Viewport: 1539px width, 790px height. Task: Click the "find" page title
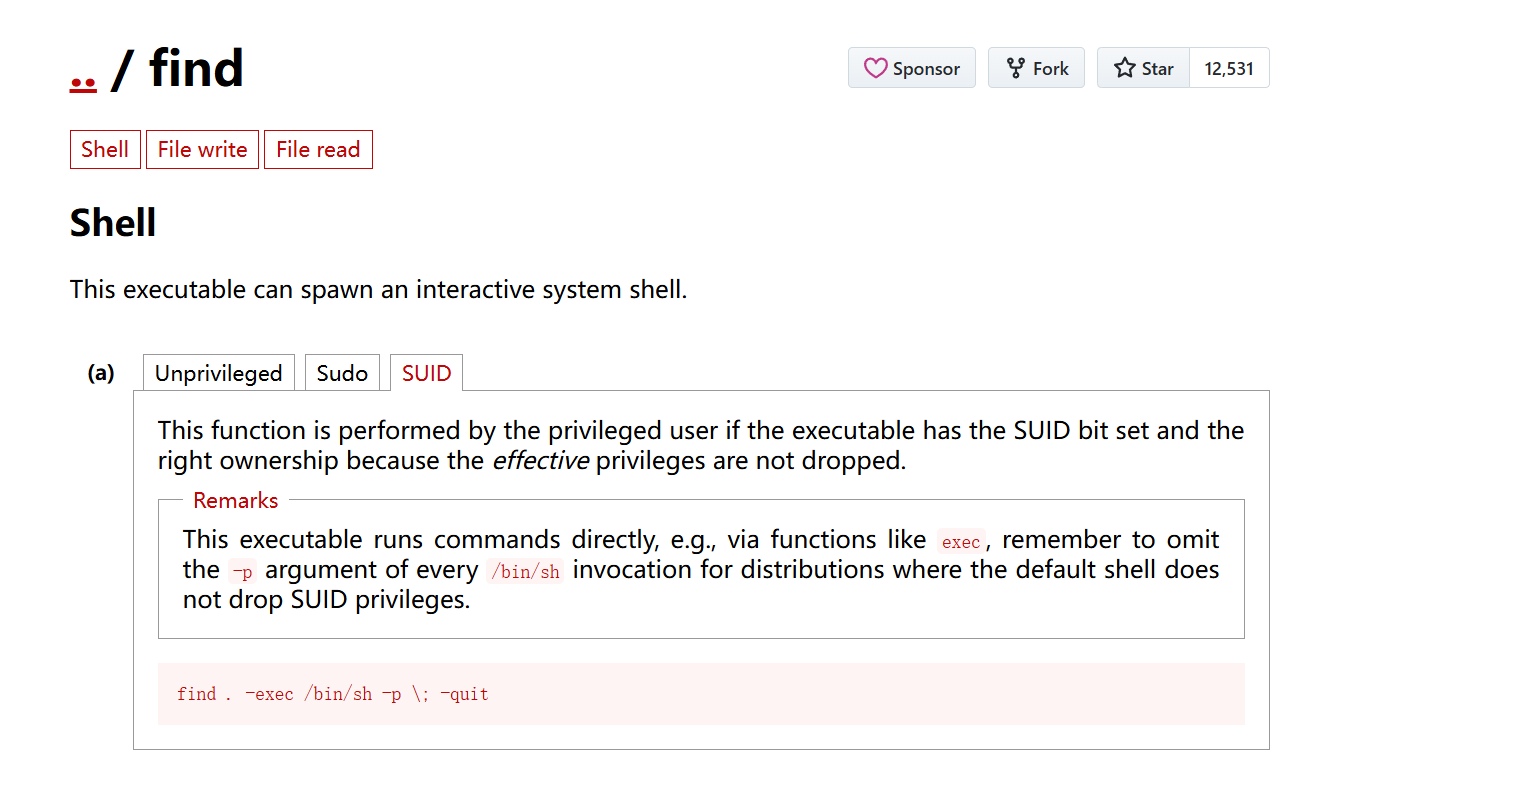tap(196, 68)
